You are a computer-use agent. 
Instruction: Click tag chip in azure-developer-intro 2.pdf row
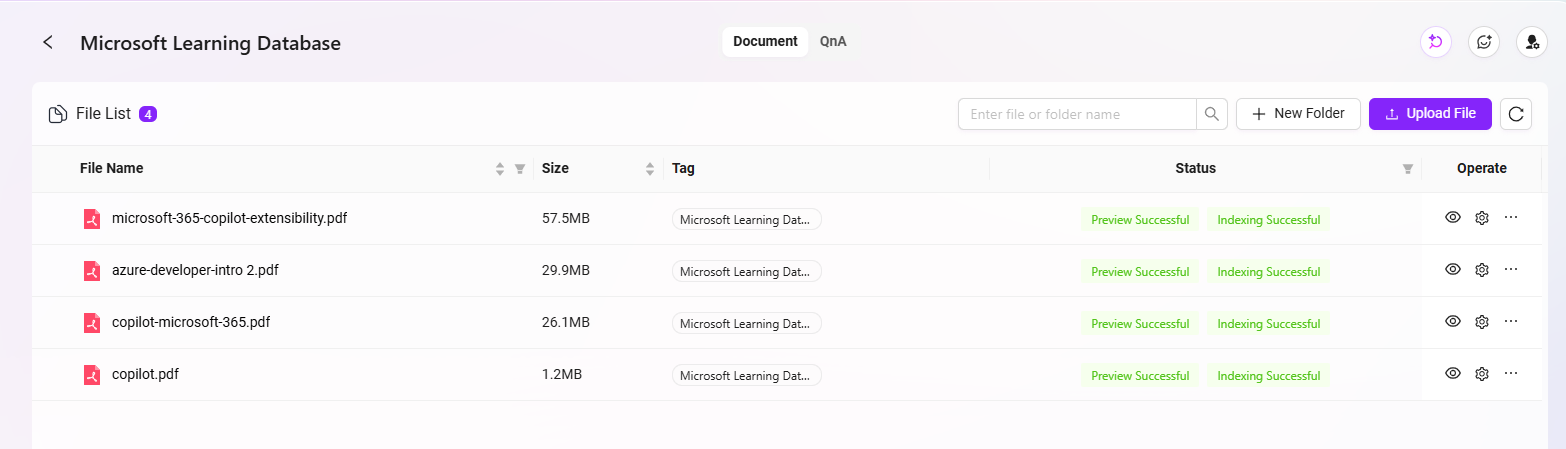(746, 271)
